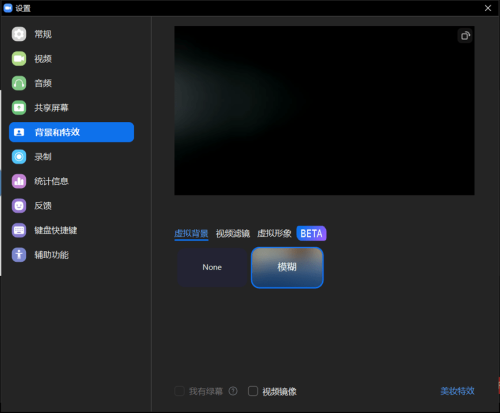Open the 反馈 feedback smiley icon
500x413 pixels.
[x=19, y=206]
